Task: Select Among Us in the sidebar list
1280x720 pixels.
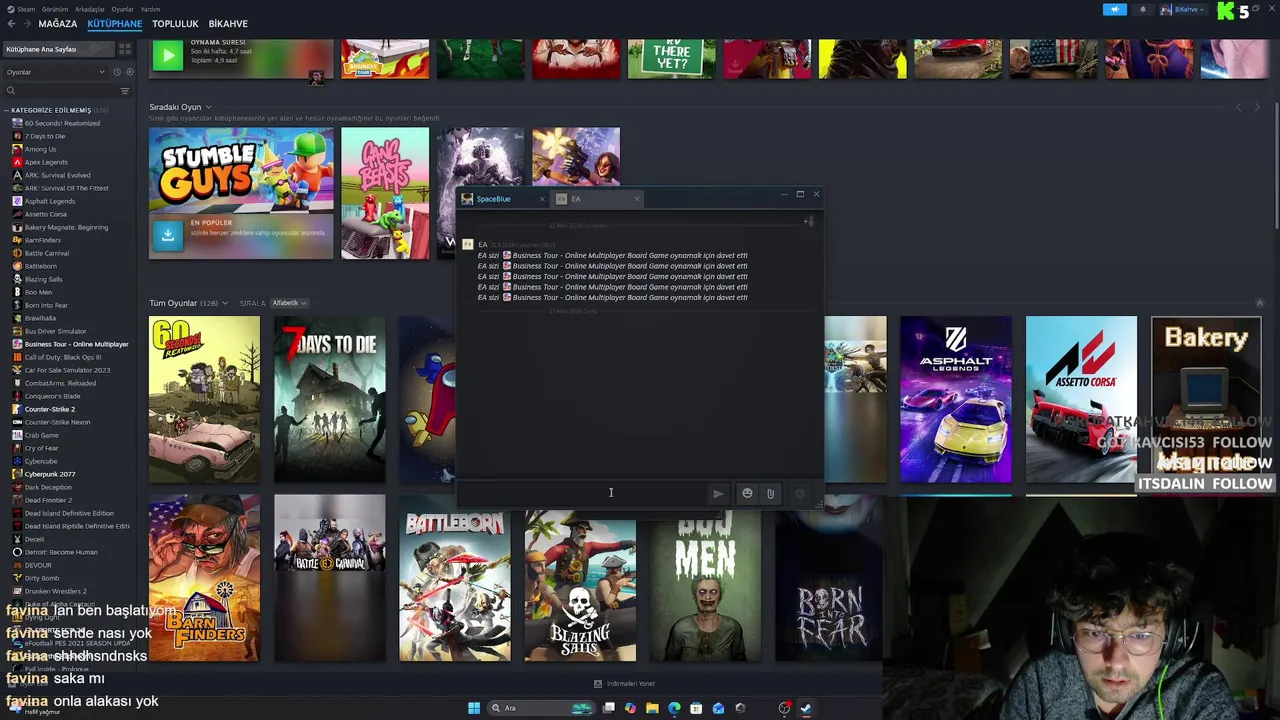Action: (x=40, y=149)
